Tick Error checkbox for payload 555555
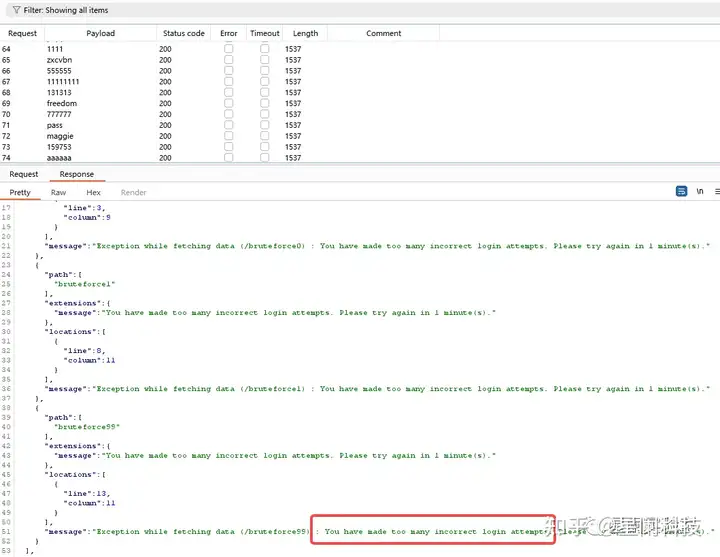720x557 pixels. [229, 71]
